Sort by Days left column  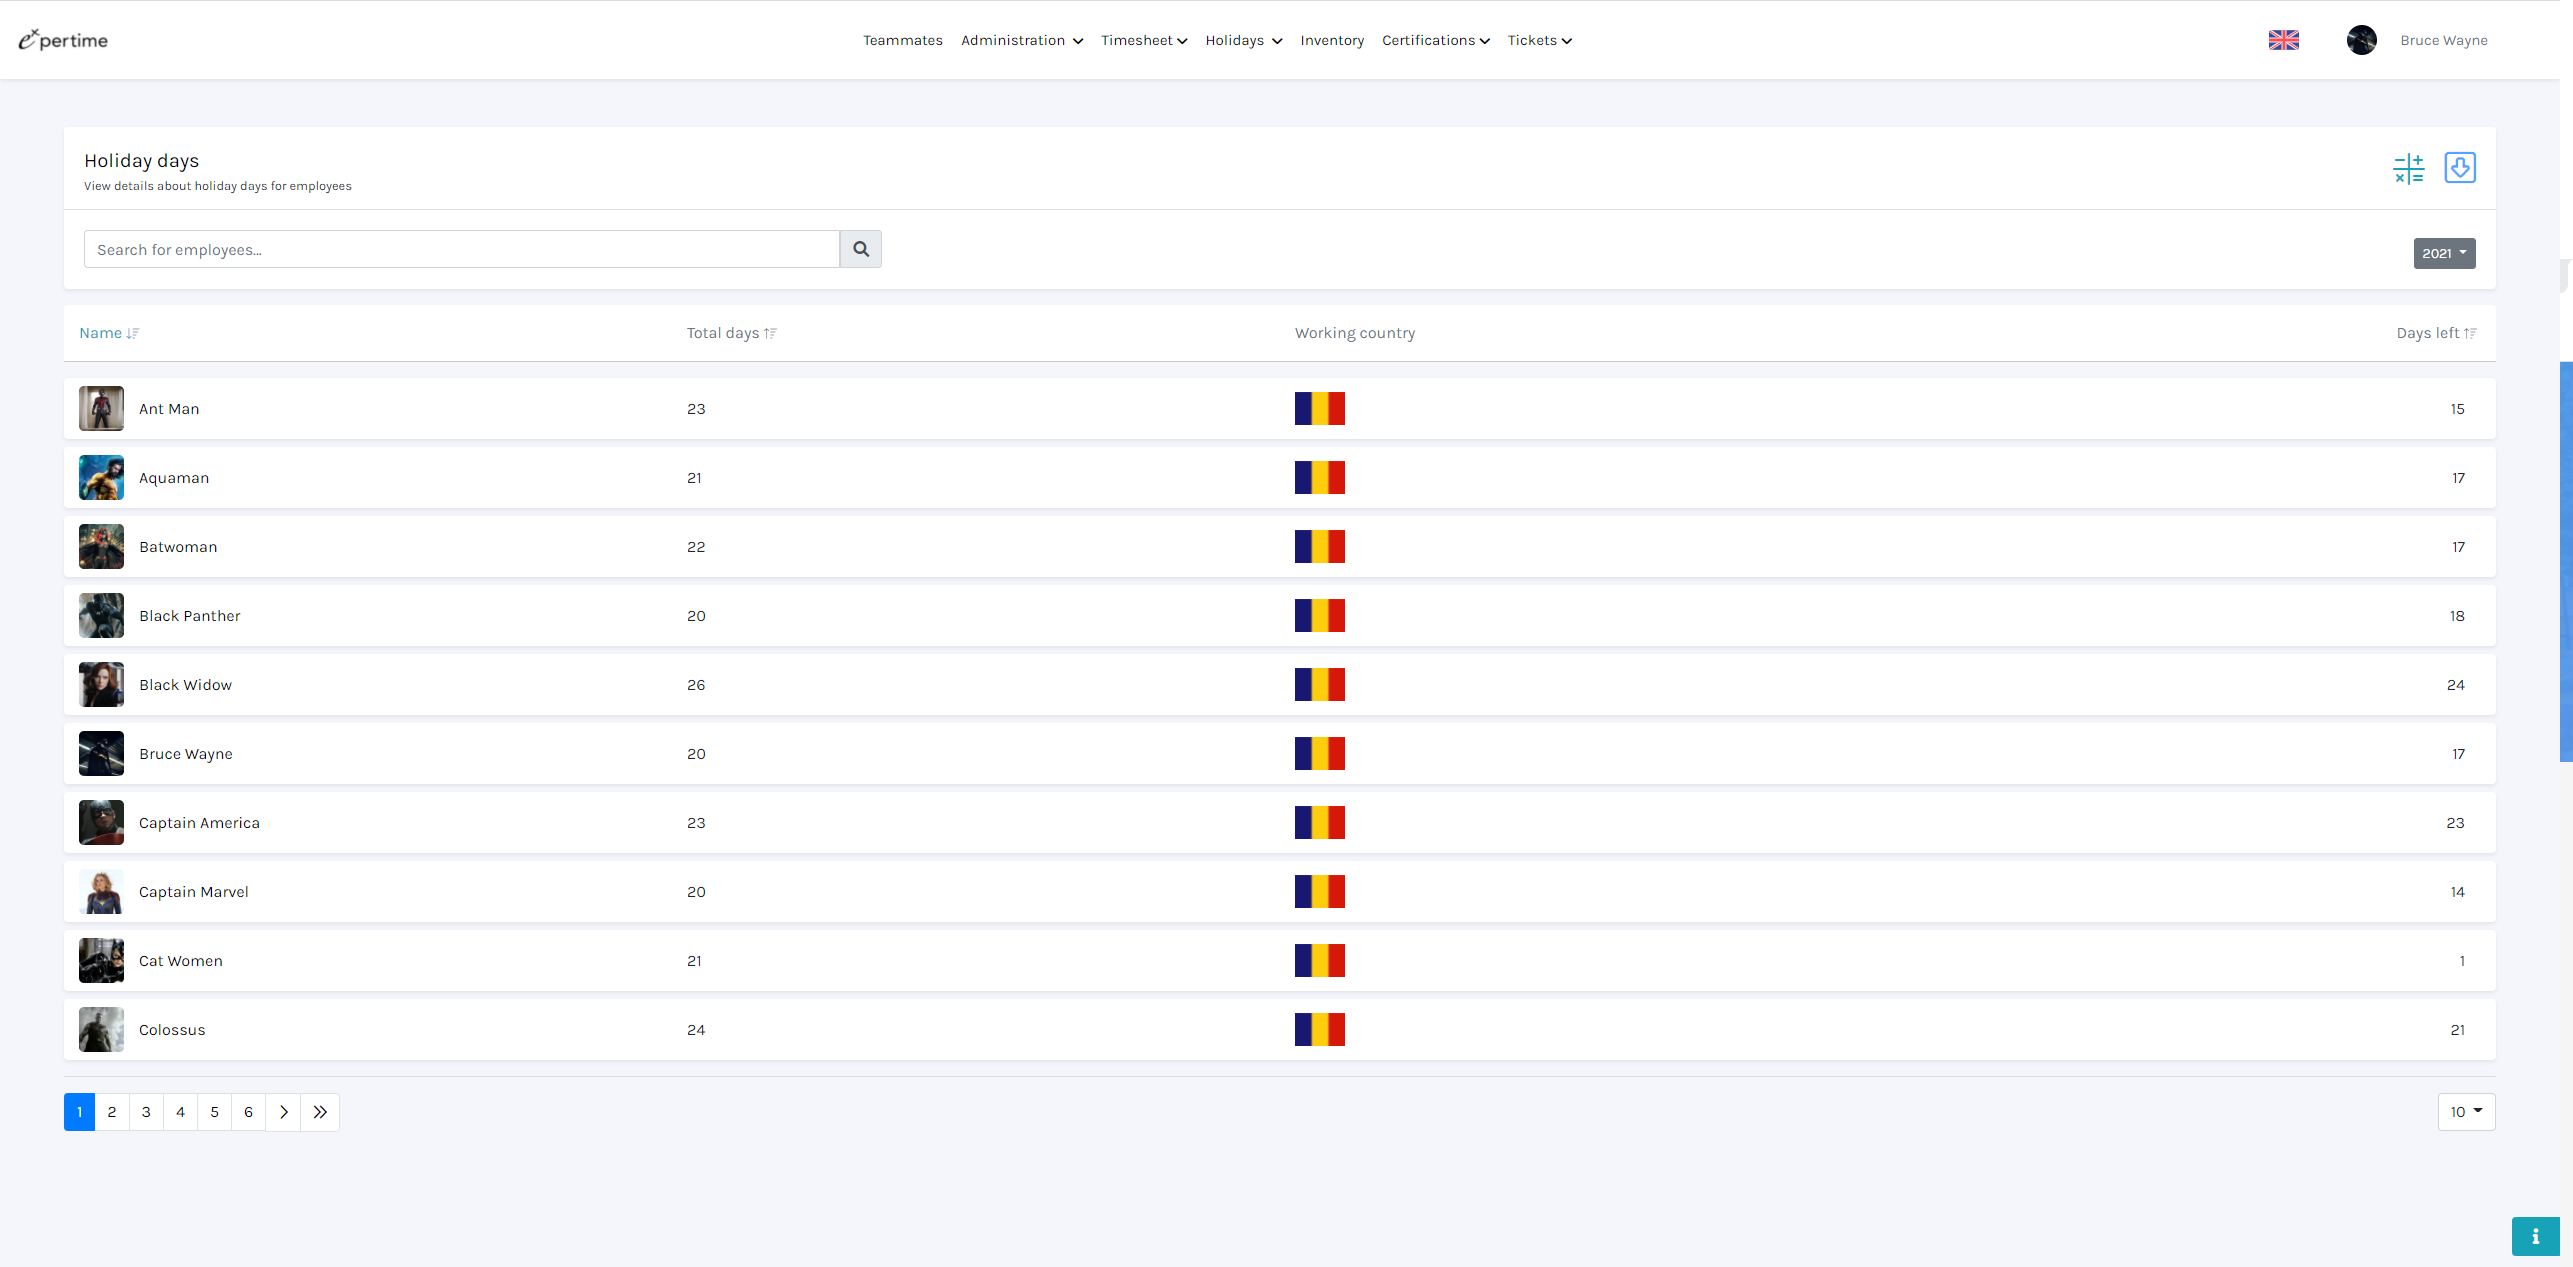pos(2436,333)
